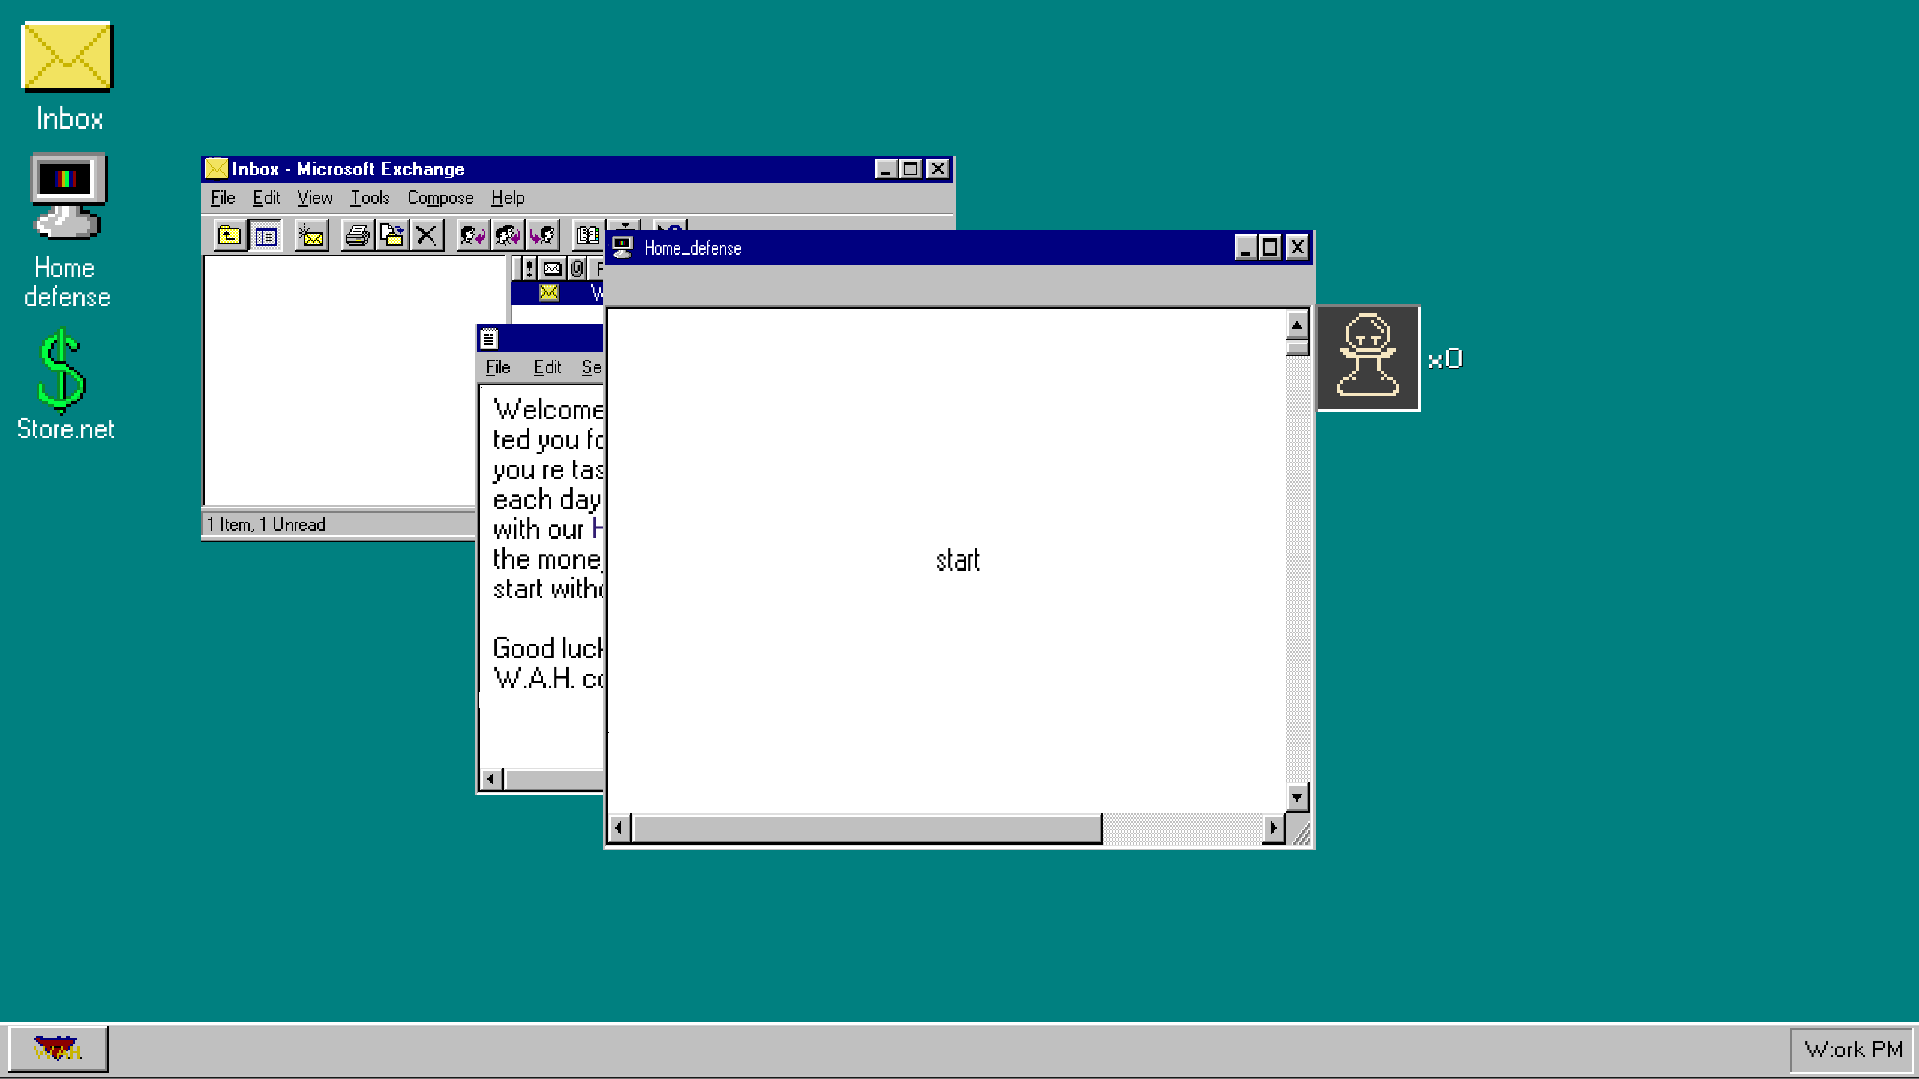Viewport: 1919px width, 1079px height.
Task: Maximize the Home_defense window
Action: 1269,247
